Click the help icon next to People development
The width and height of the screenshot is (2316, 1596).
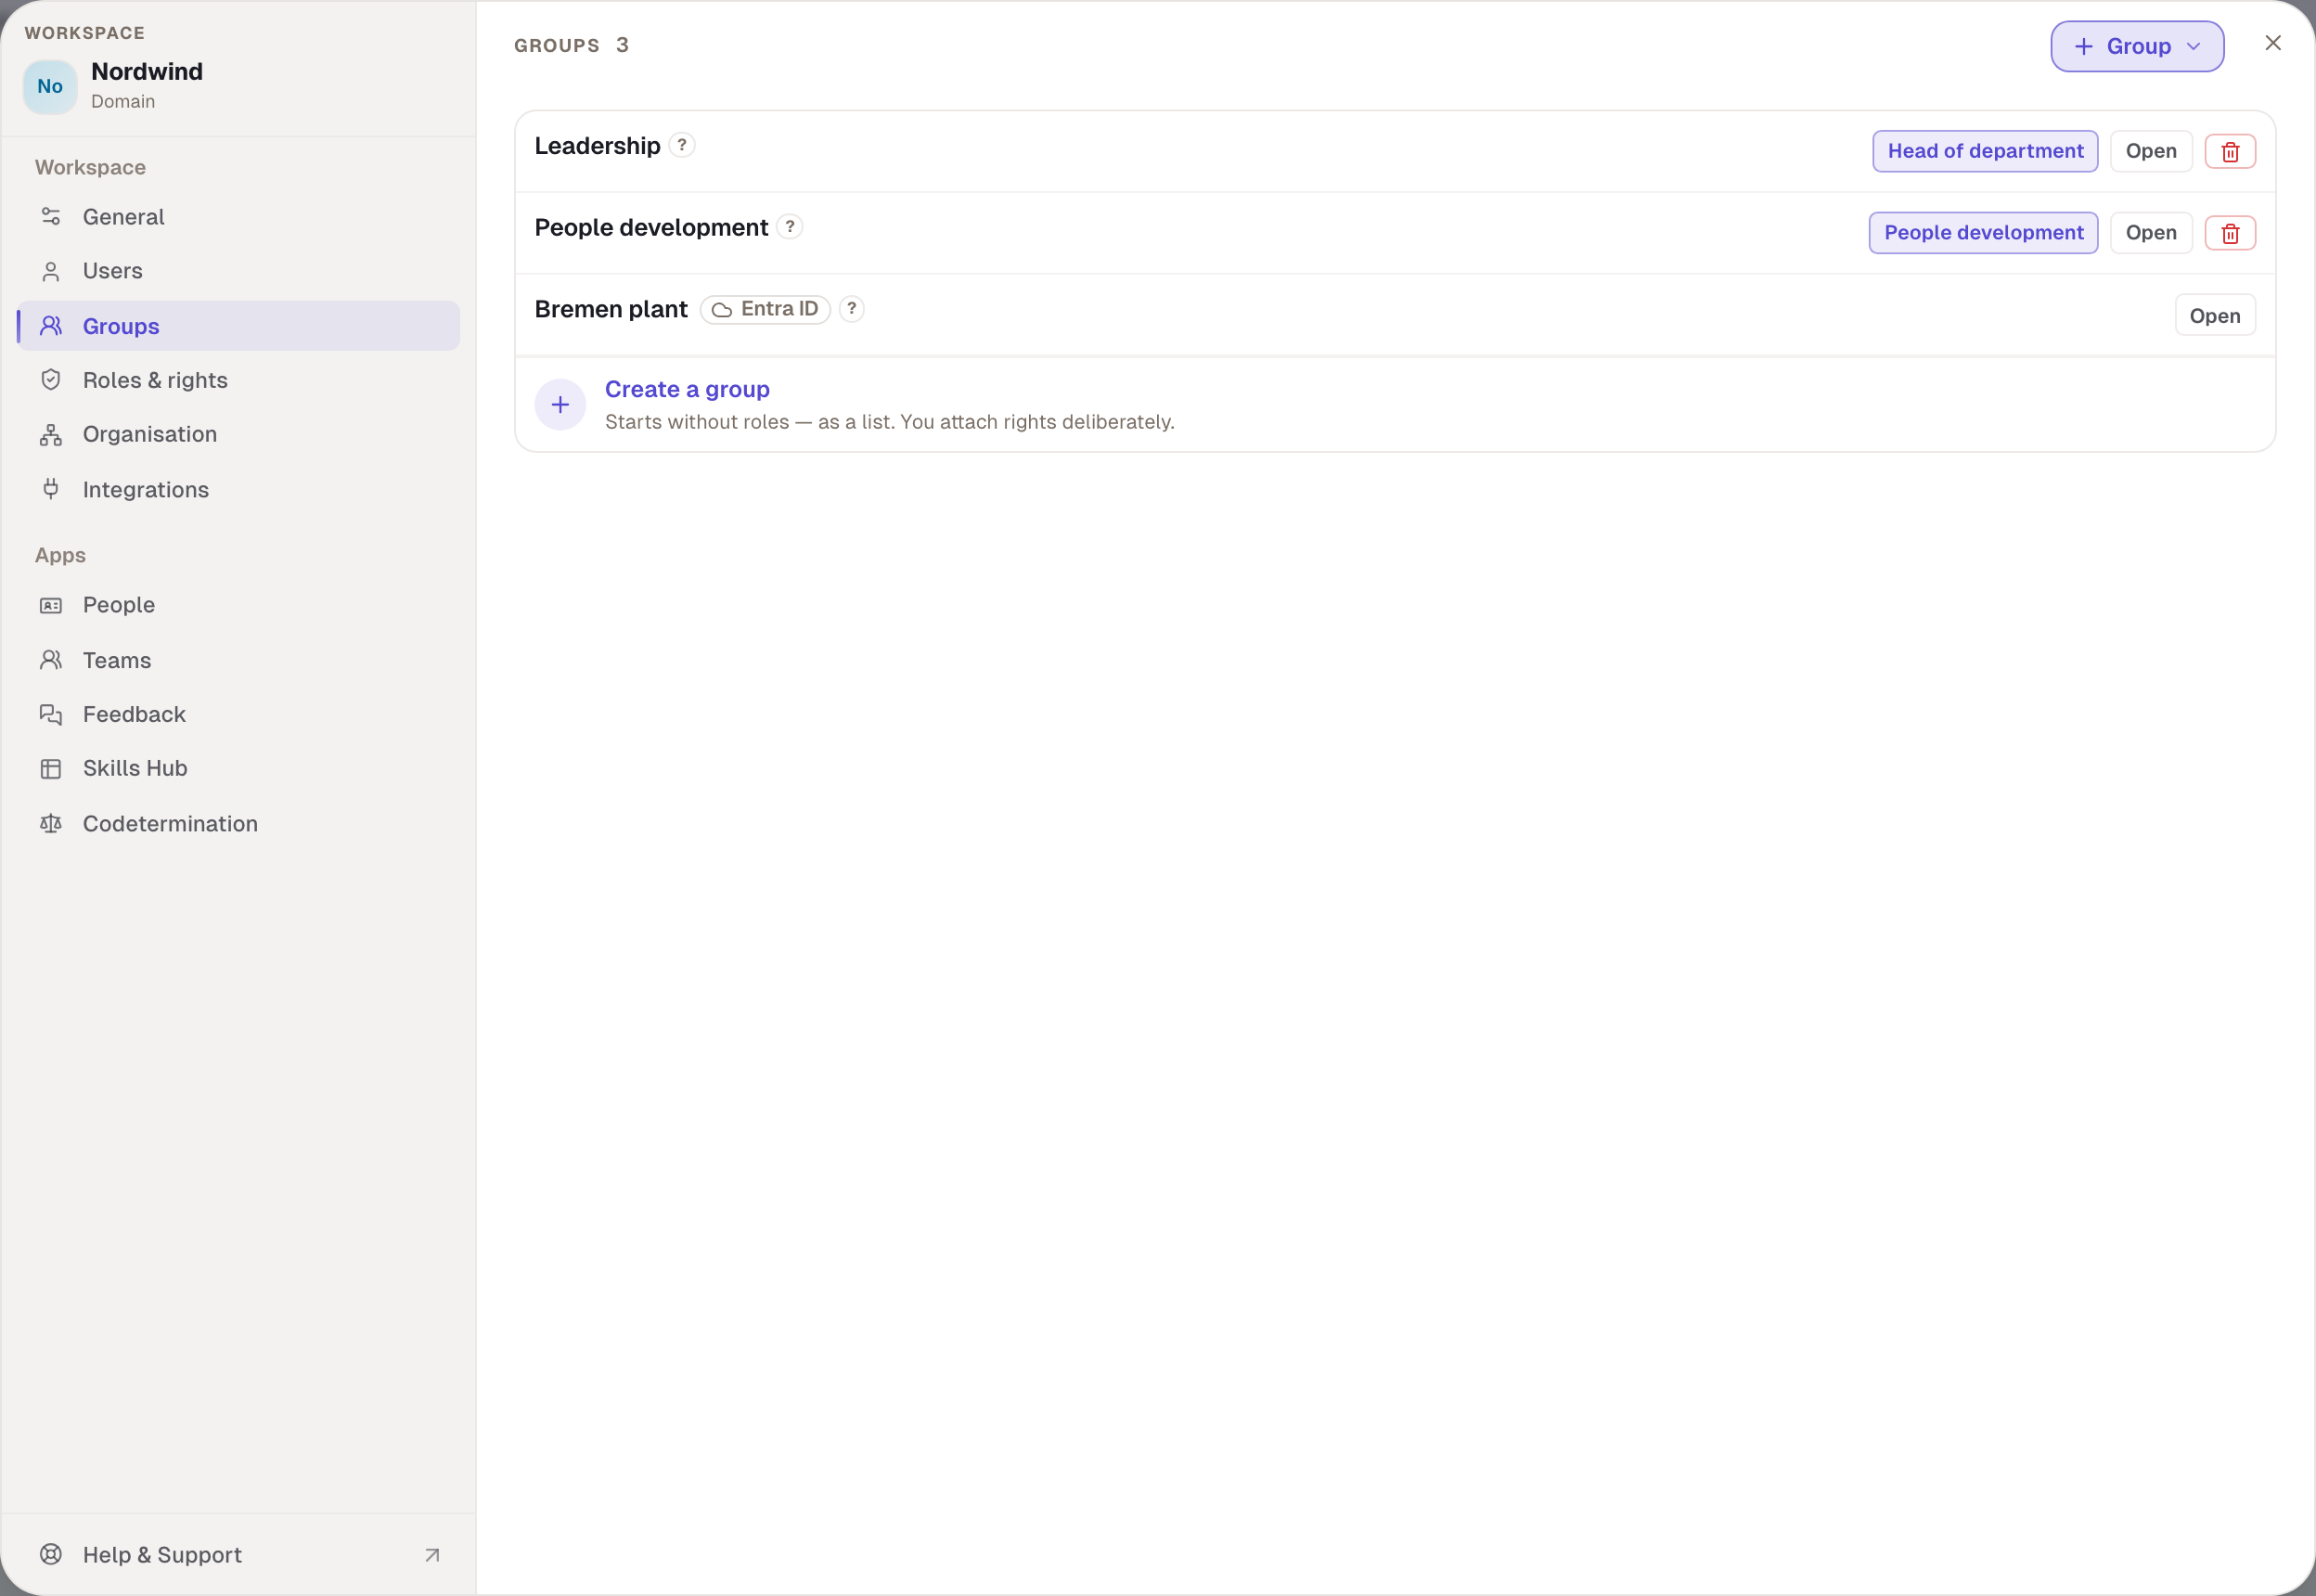tap(790, 227)
